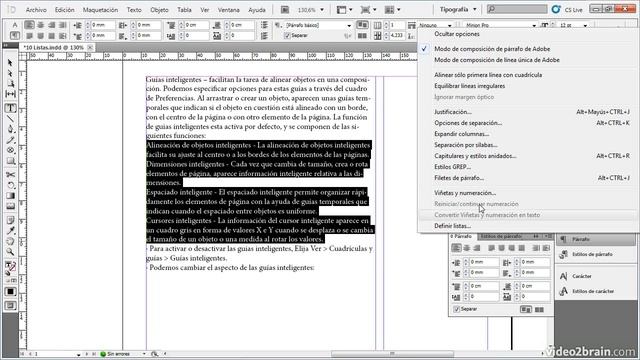Click the CS Live icon

coord(556,9)
